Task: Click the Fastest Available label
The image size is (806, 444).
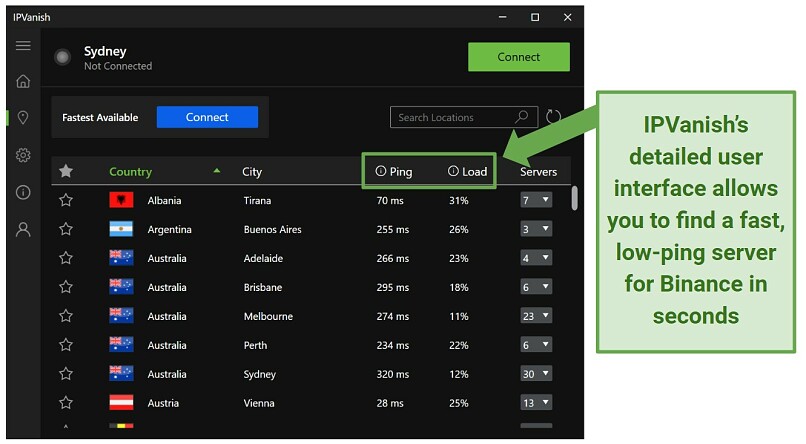Action: coord(100,117)
